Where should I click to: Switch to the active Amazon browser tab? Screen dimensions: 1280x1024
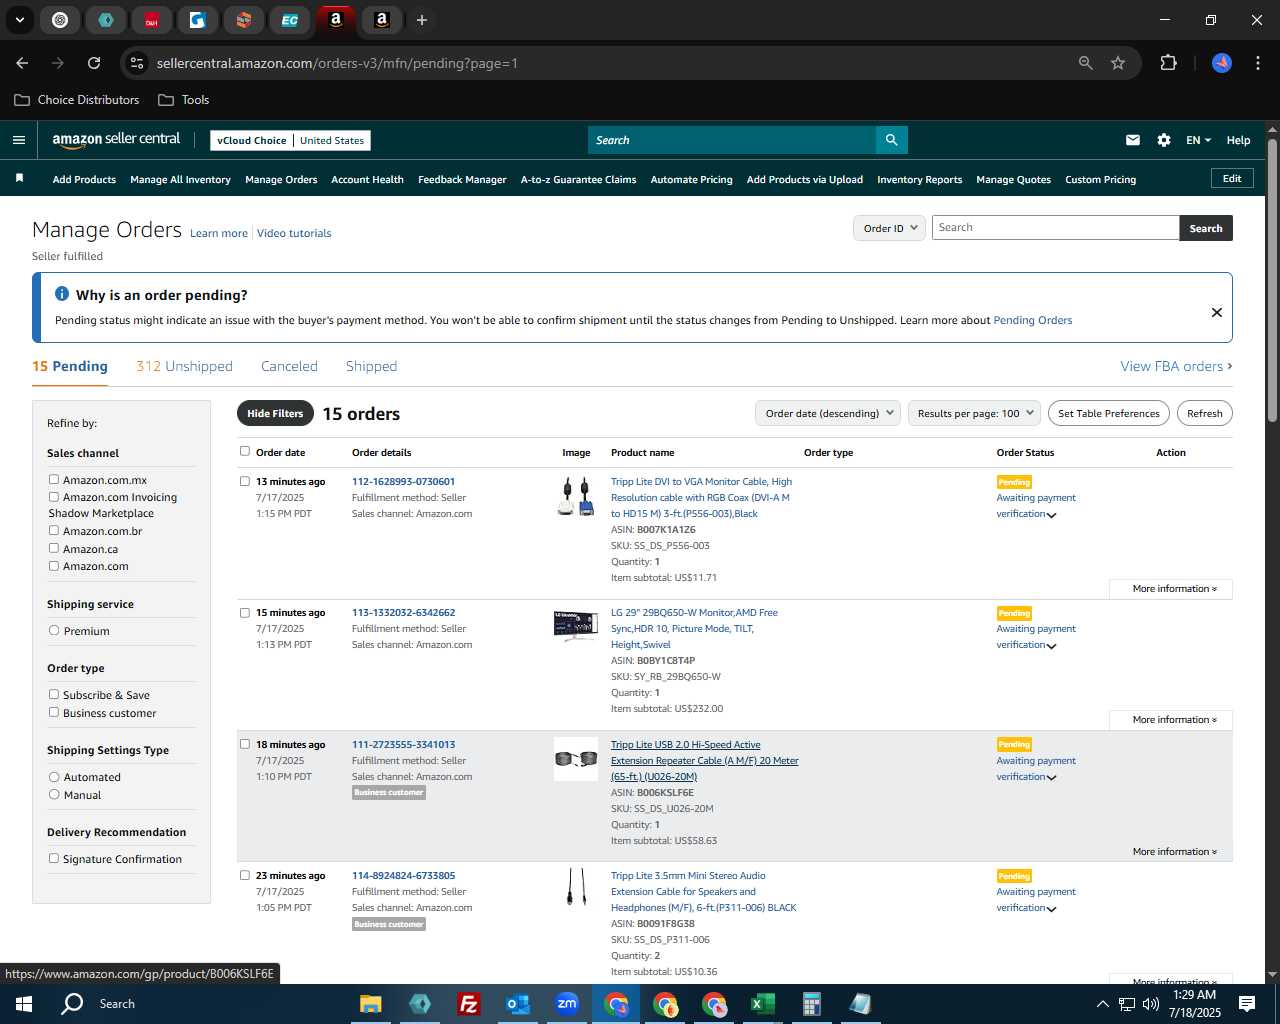[336, 20]
